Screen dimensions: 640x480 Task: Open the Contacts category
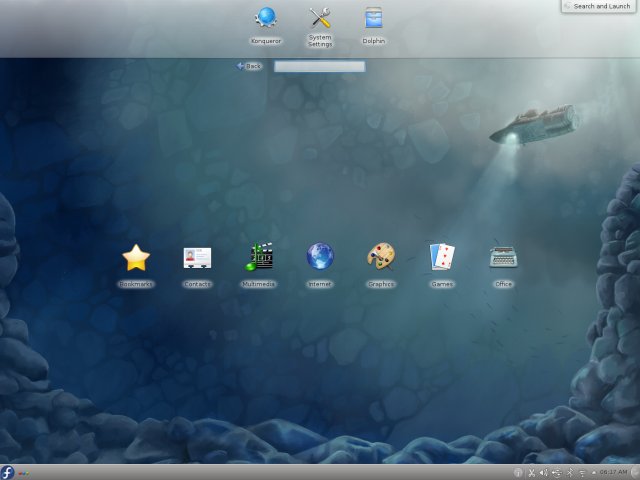point(197,258)
